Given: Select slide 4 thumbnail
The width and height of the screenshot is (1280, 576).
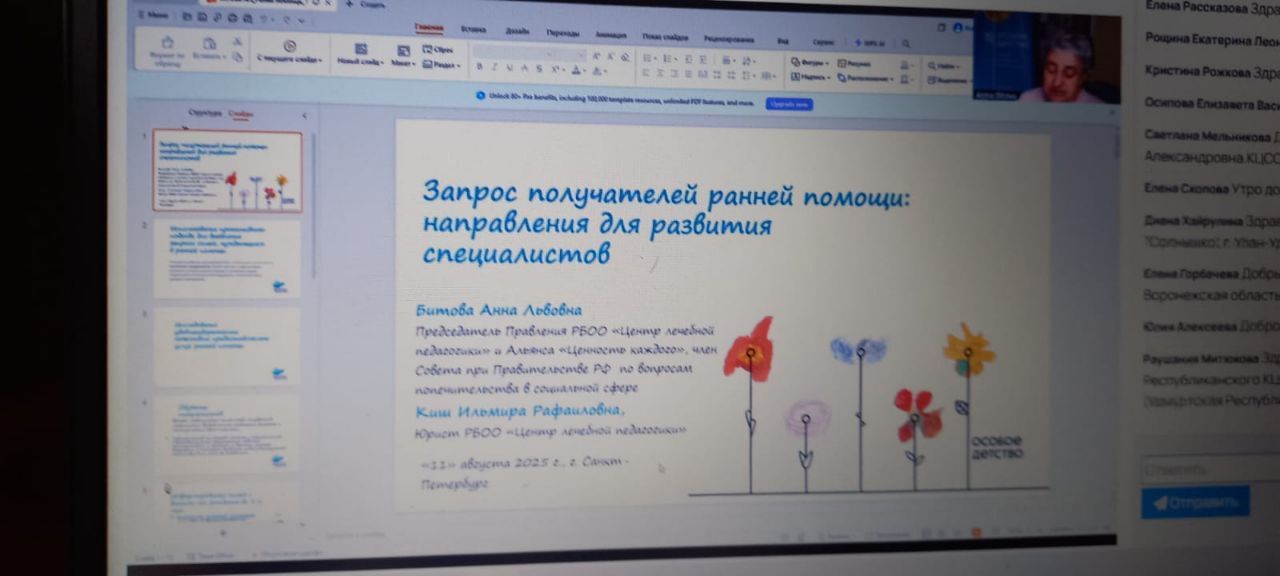Looking at the screenshot, I should tap(228, 433).
